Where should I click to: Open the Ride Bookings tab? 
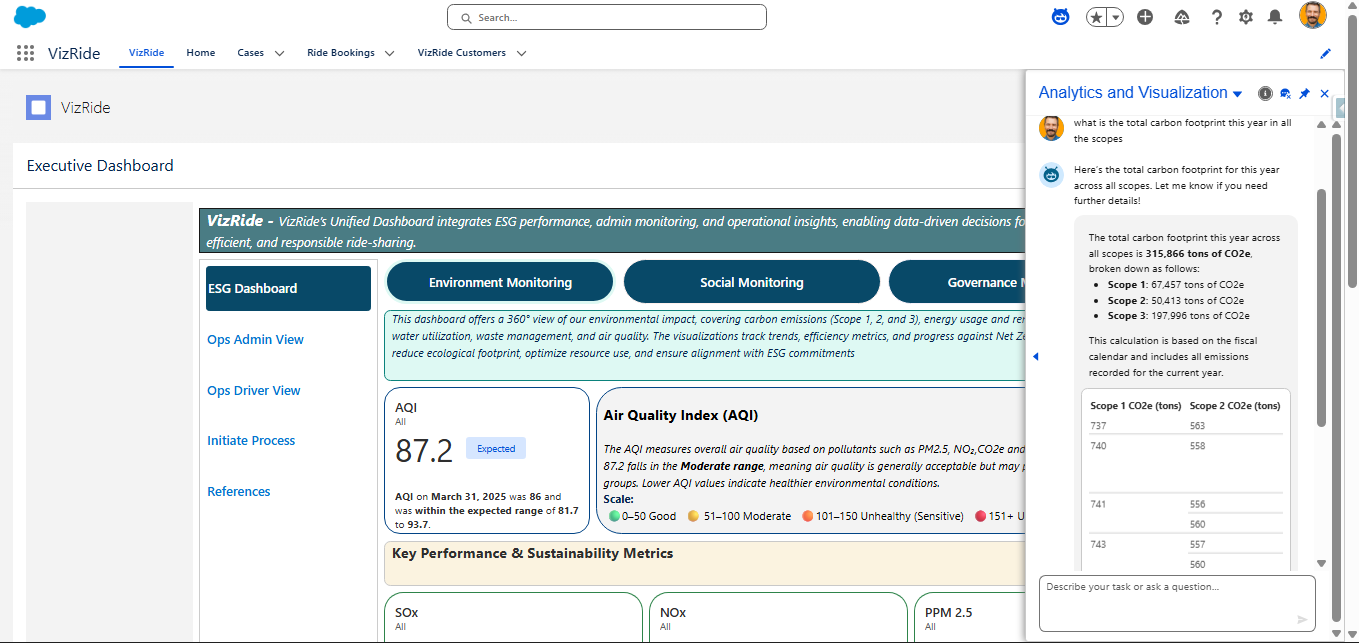click(341, 53)
